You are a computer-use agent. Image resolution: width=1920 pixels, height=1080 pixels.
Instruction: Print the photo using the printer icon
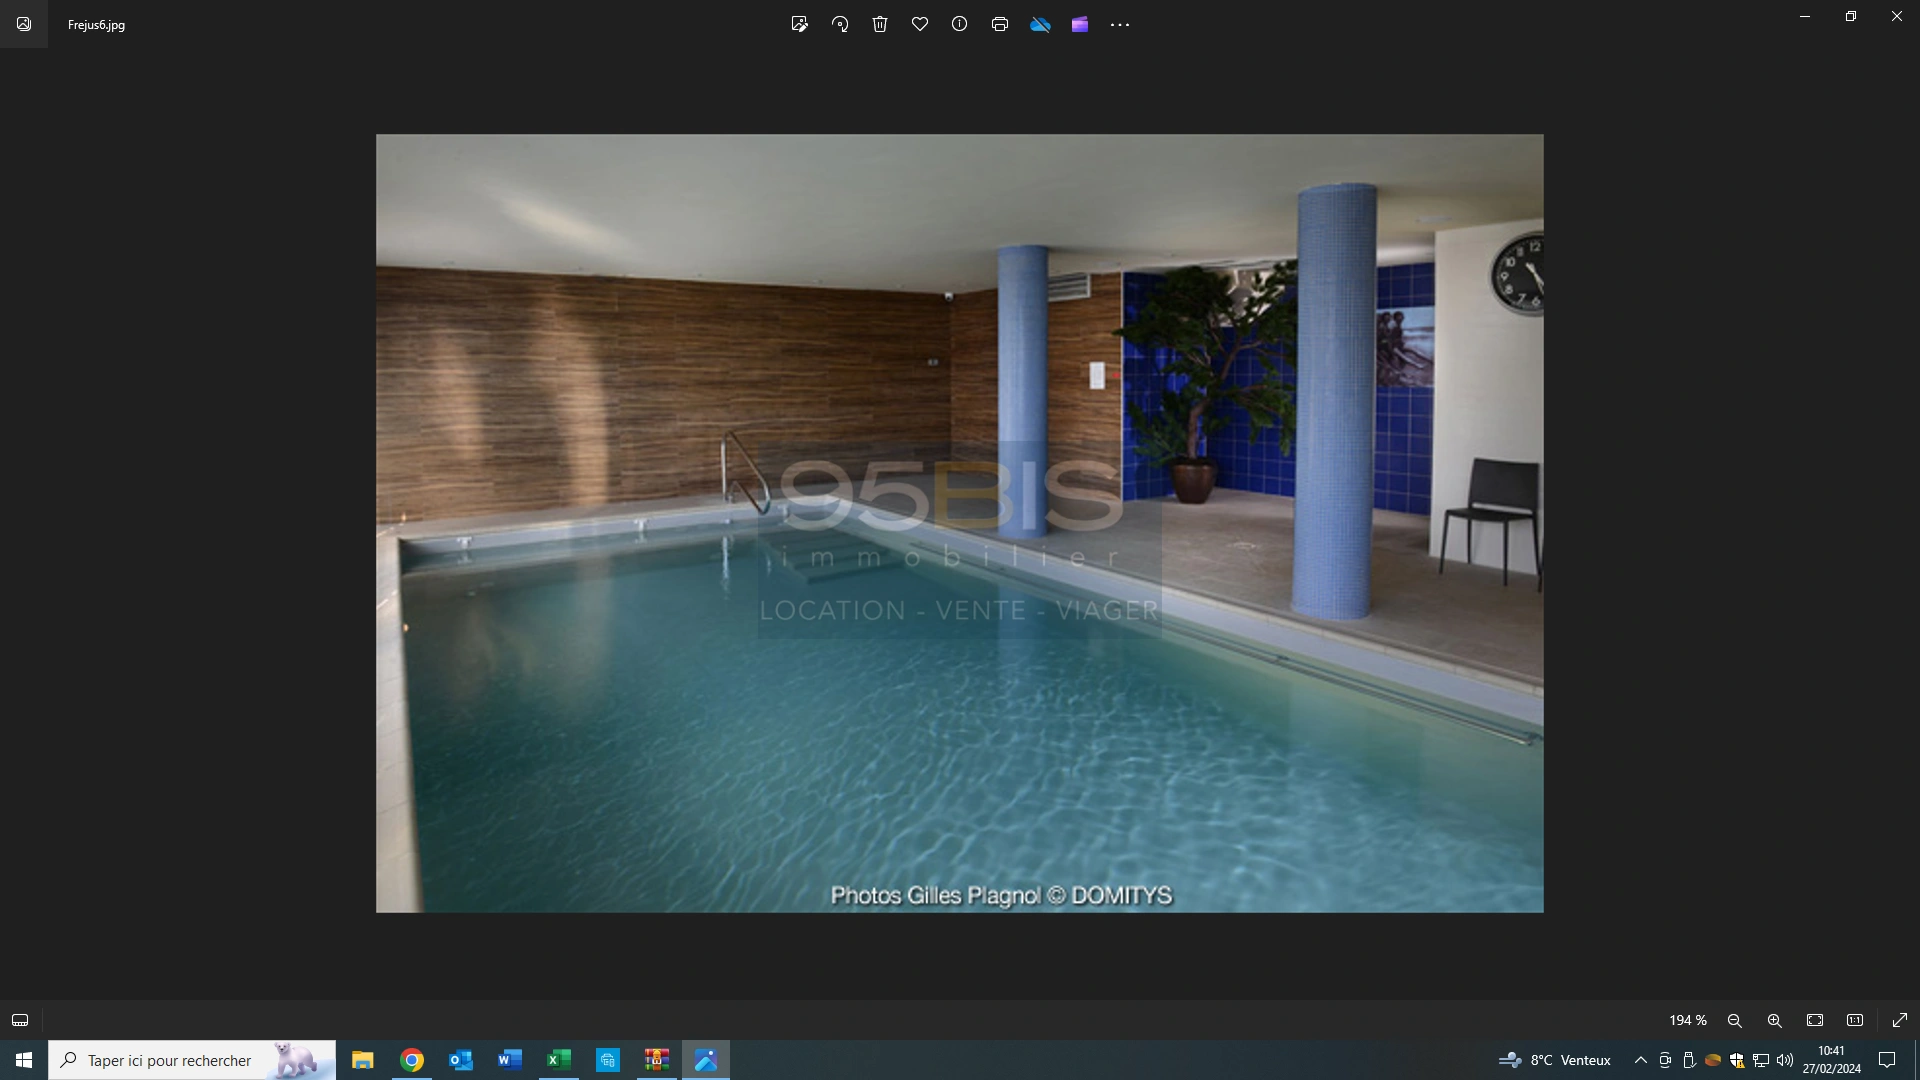1000,24
